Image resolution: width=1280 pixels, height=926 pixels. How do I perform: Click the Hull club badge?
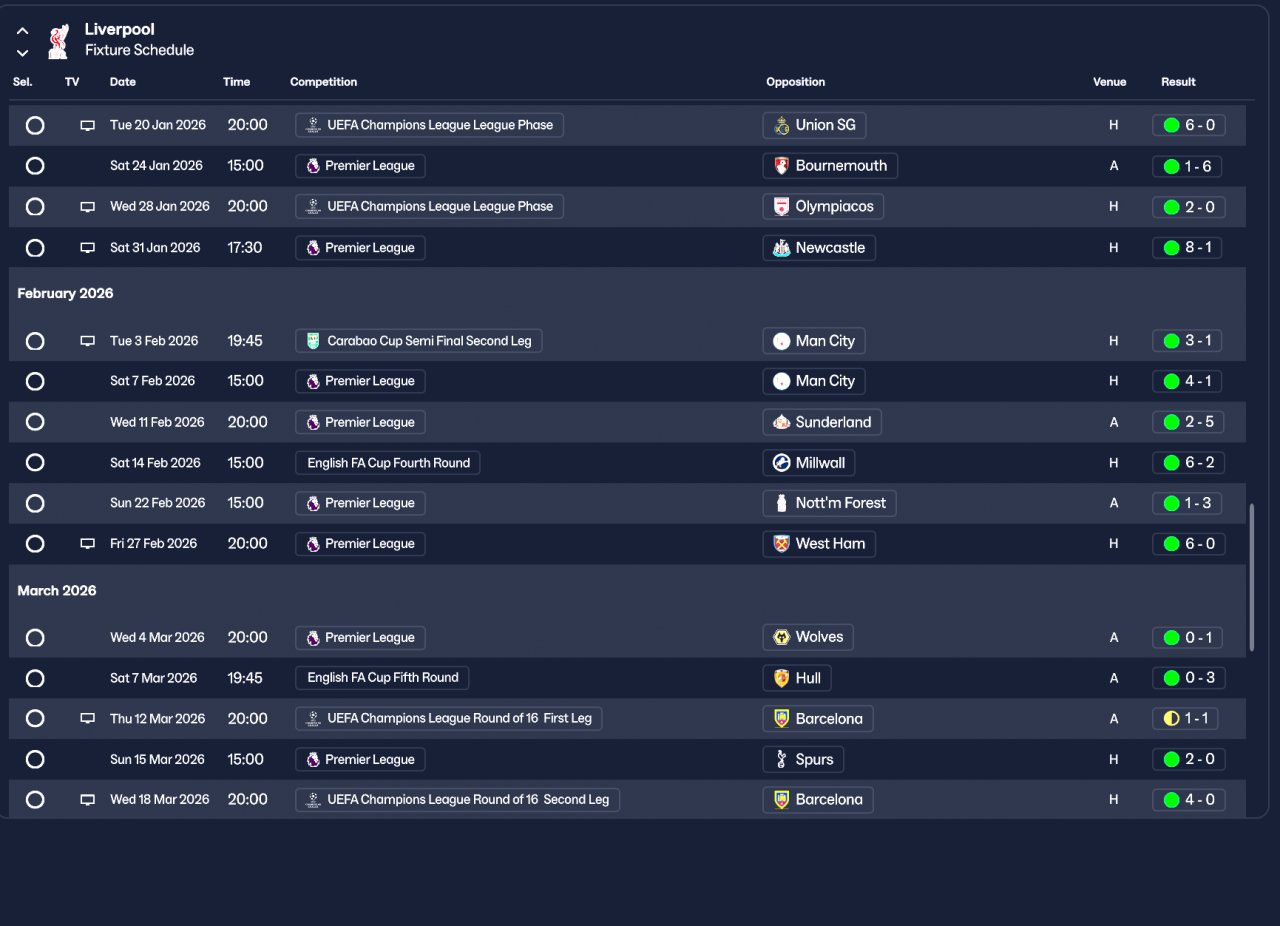point(782,678)
